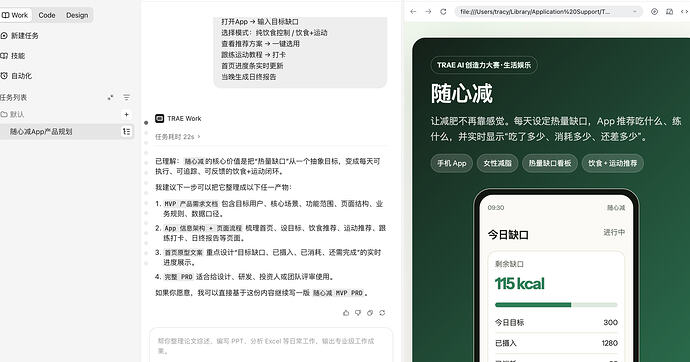Image resolution: width=690 pixels, height=362 pixels.
Task: Copy the response with the copy icon
Action: [x=370, y=313]
